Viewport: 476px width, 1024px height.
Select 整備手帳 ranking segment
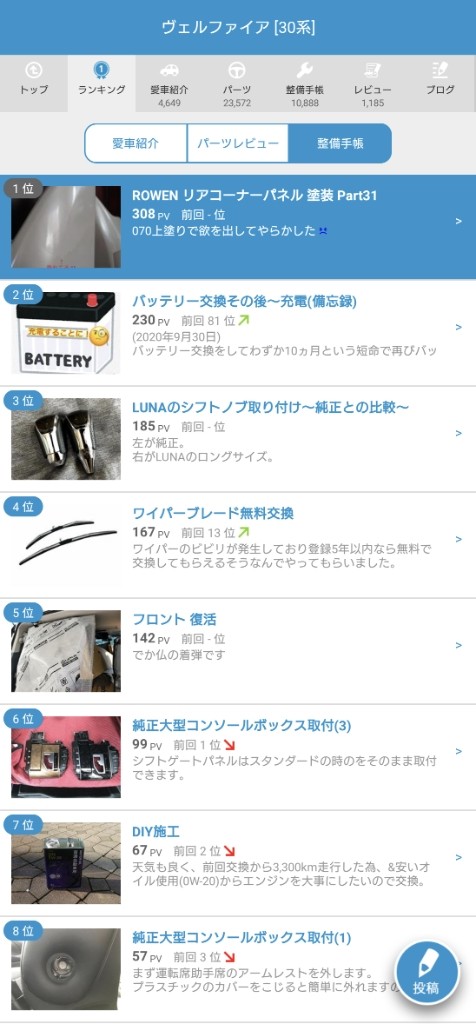point(340,144)
